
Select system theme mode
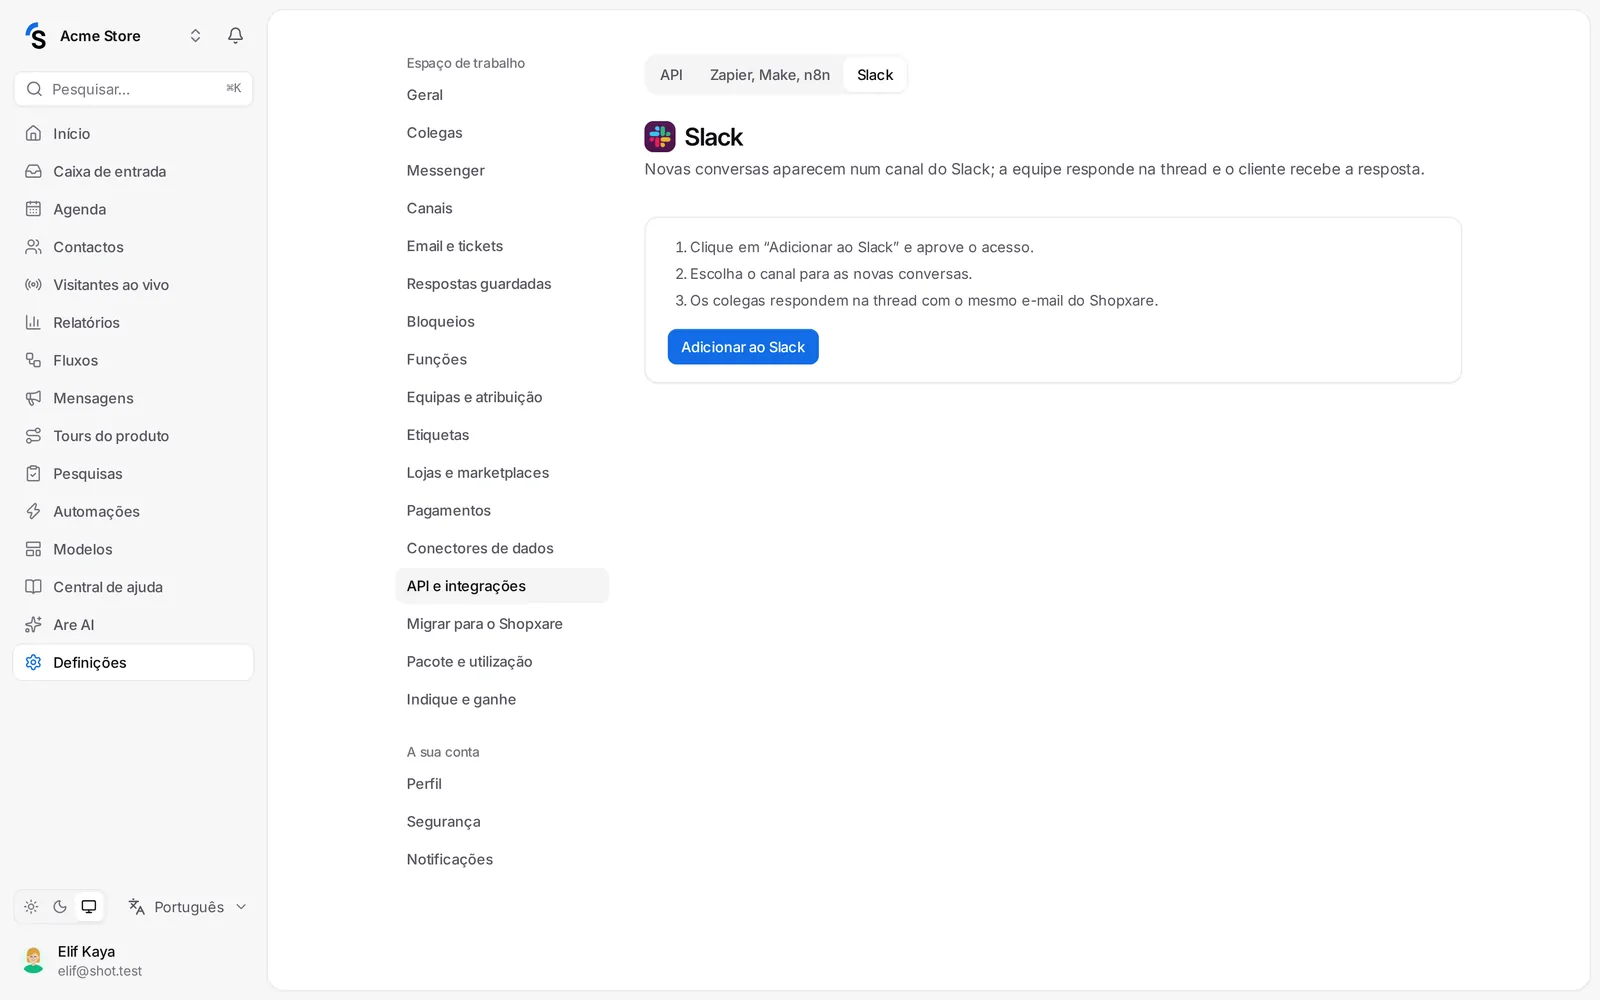point(89,907)
